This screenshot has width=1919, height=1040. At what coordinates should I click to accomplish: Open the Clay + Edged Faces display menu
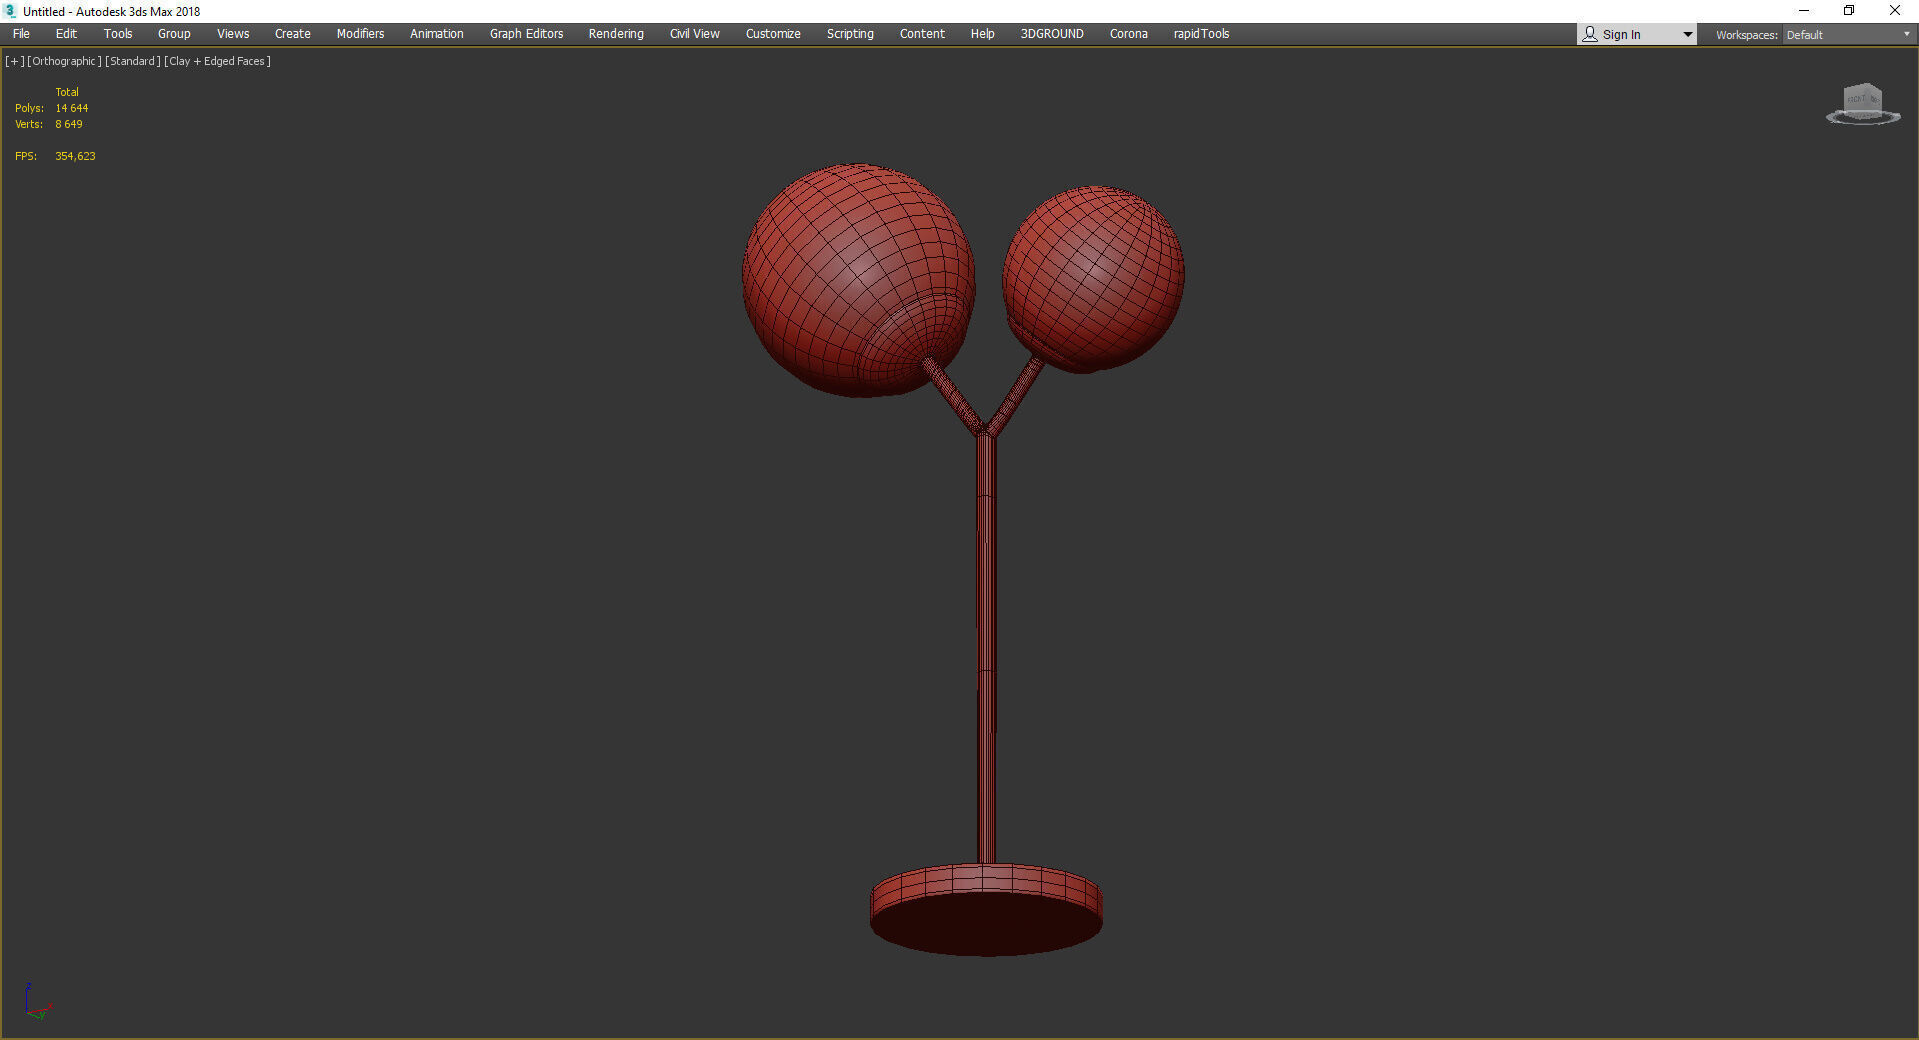[x=217, y=61]
